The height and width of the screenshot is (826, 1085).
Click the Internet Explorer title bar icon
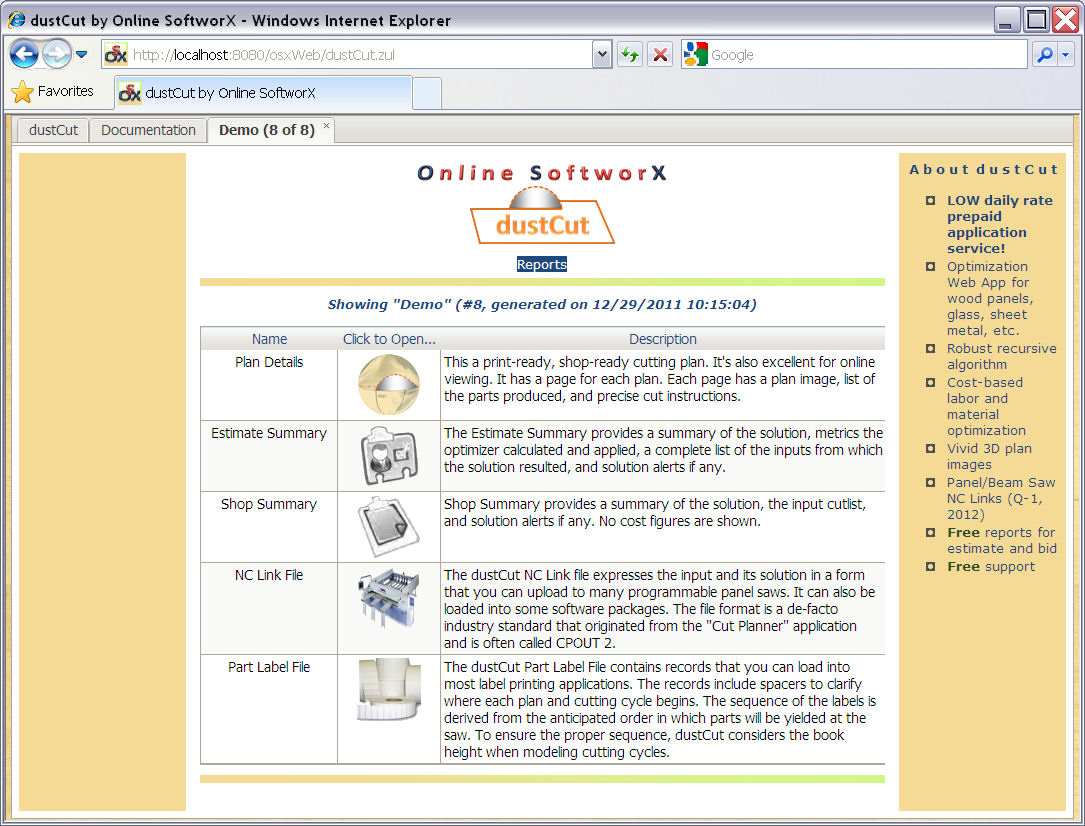(17, 19)
